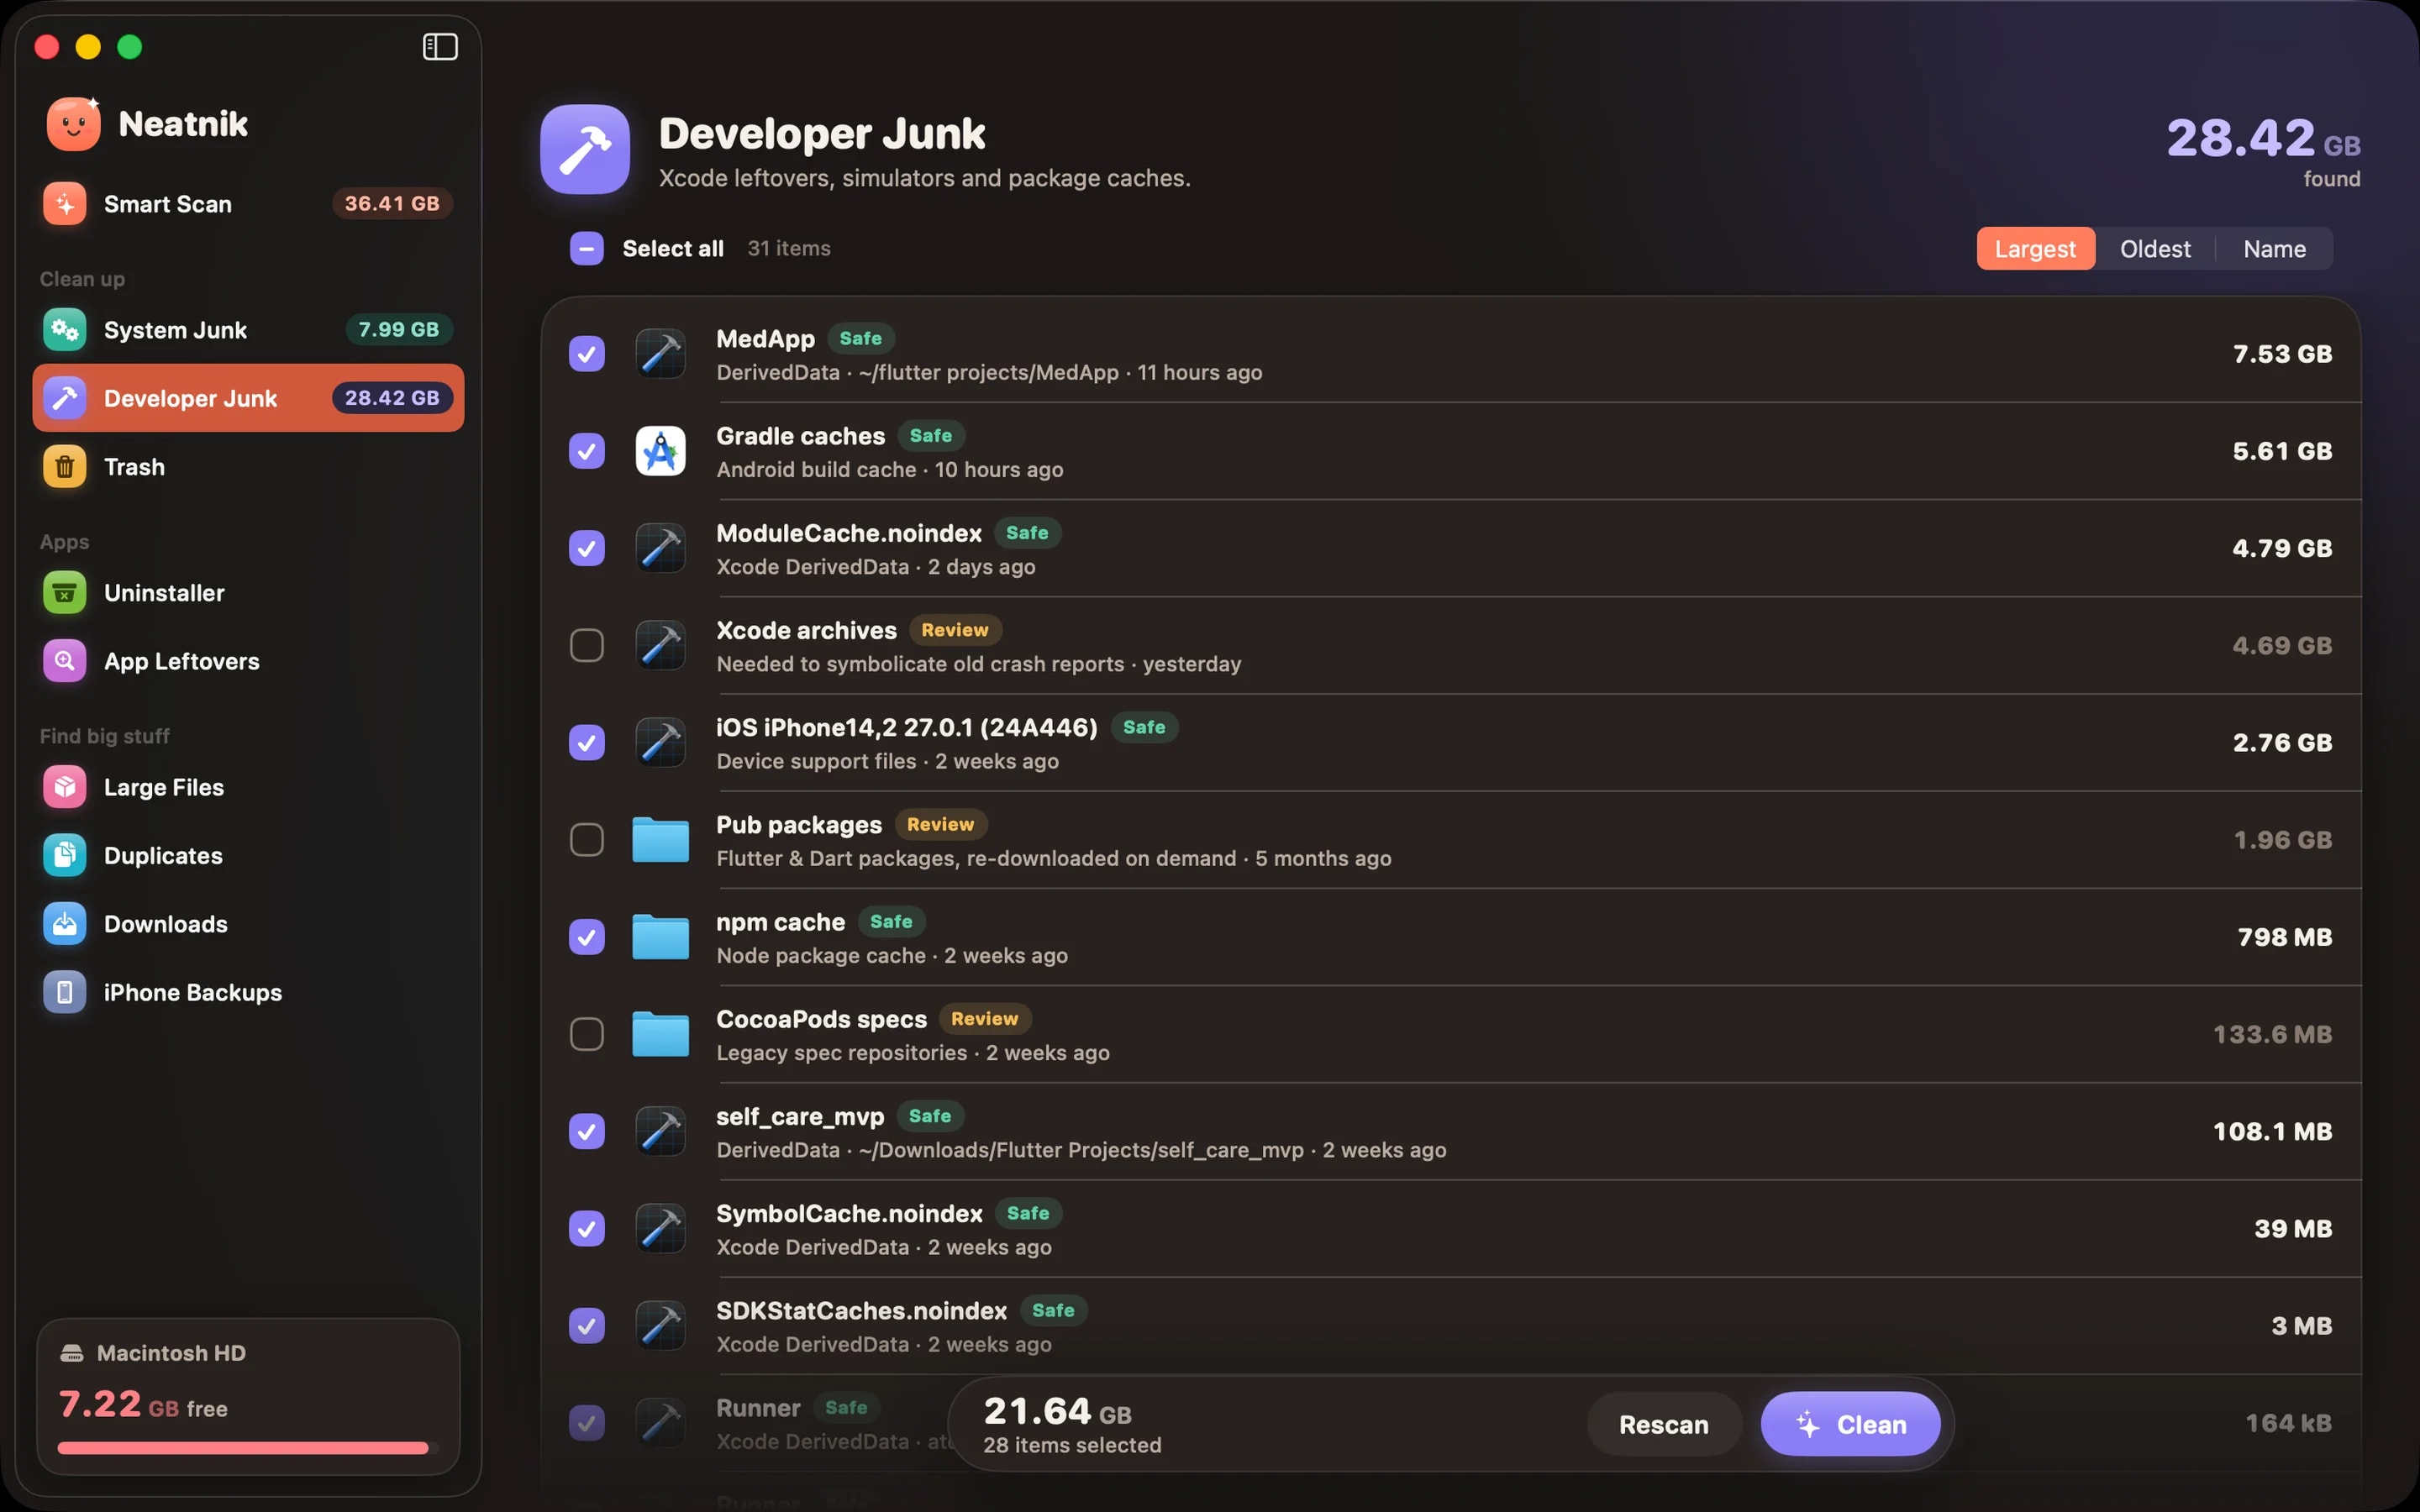Check the CocoaPods specs checkbox
Image resolution: width=2420 pixels, height=1512 pixels.
pyautogui.click(x=587, y=1034)
